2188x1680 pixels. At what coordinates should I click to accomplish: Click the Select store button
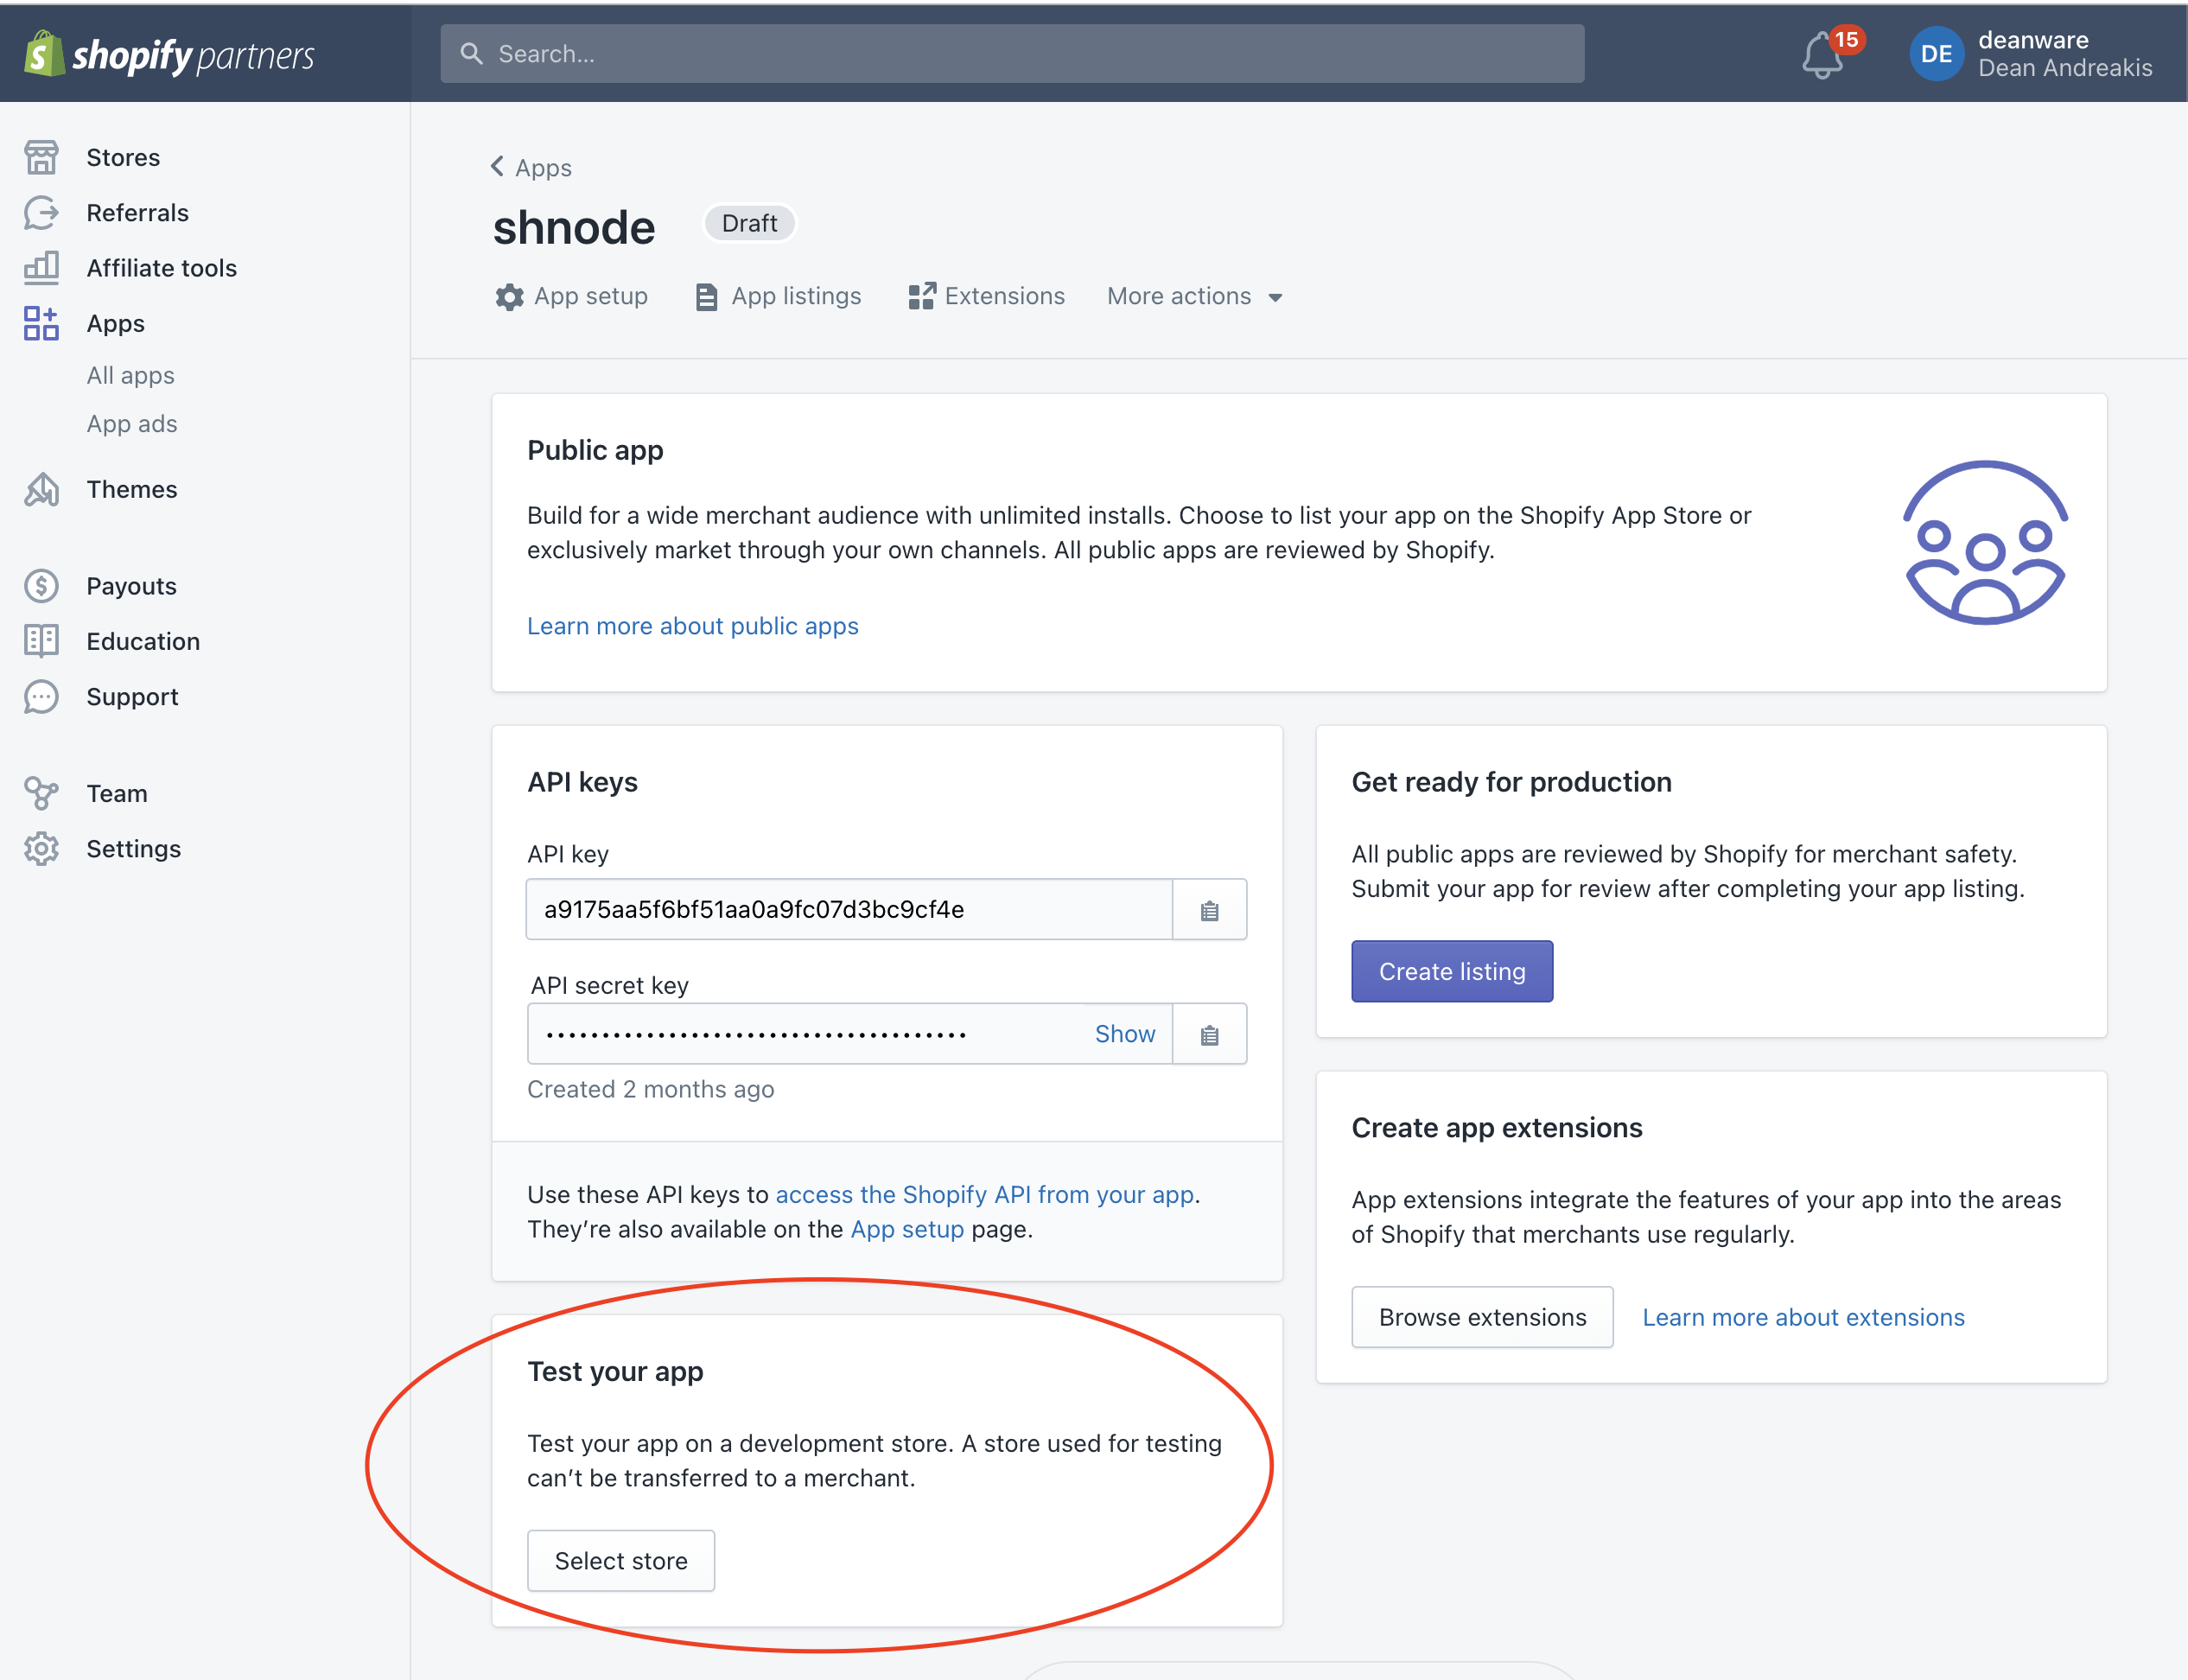coord(620,1561)
